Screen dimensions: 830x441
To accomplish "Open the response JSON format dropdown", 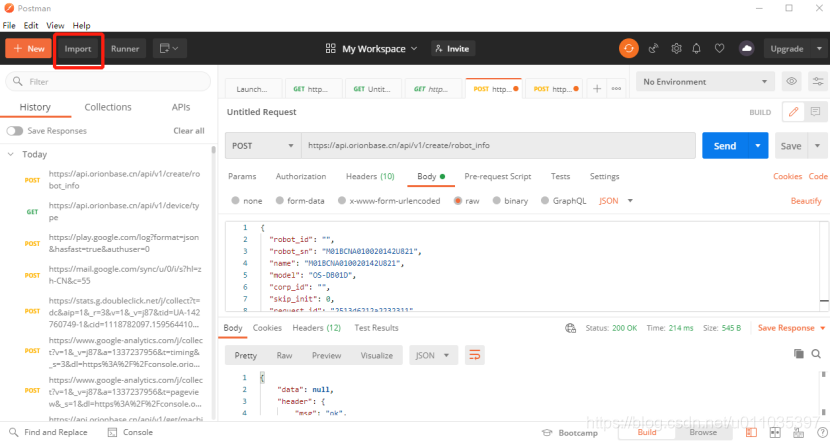I will [432, 355].
